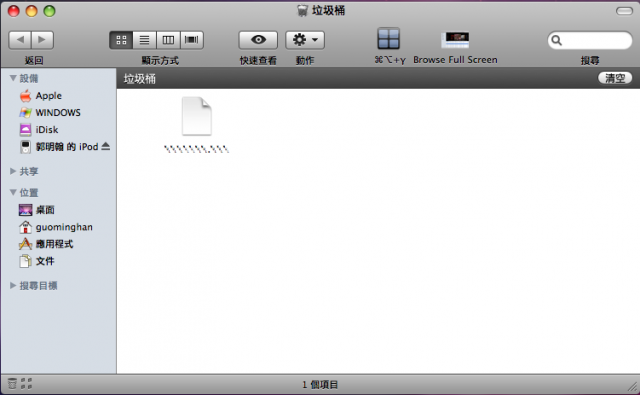The height and width of the screenshot is (395, 640).
Task: Click the trash proxy icon in title bar
Action: pyautogui.click(x=302, y=11)
